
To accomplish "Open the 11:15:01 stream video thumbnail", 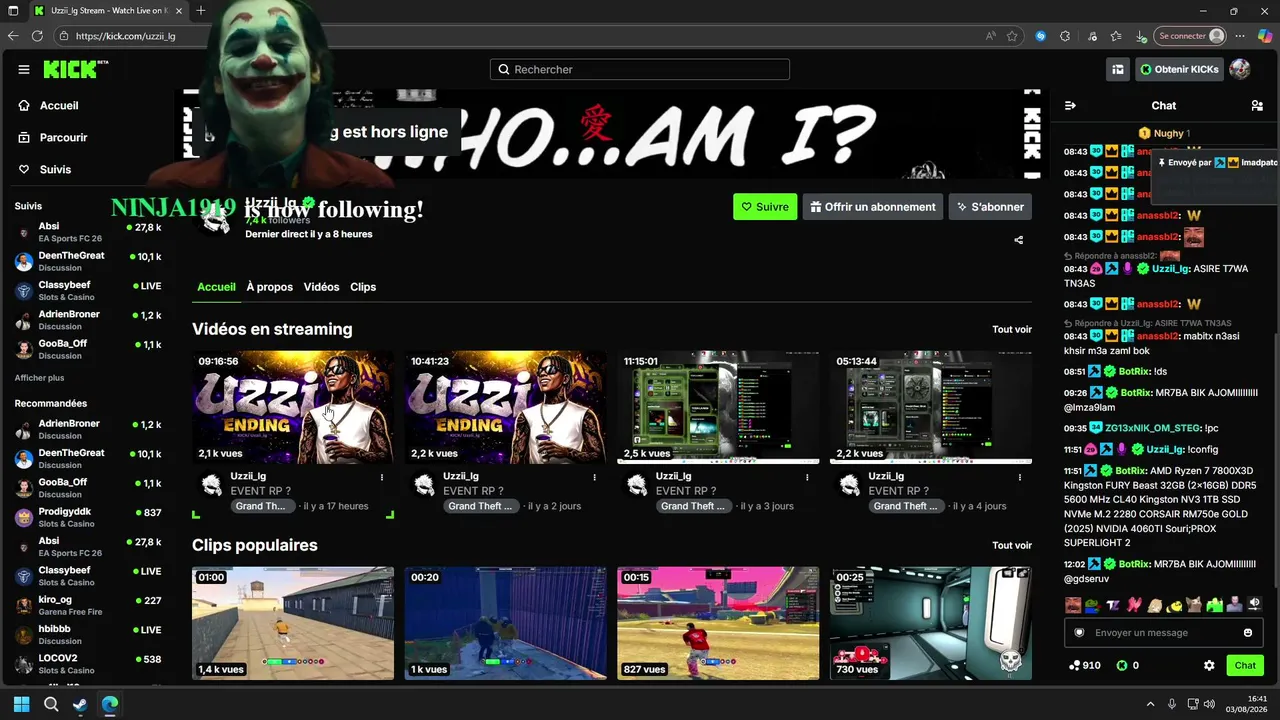I will (718, 407).
